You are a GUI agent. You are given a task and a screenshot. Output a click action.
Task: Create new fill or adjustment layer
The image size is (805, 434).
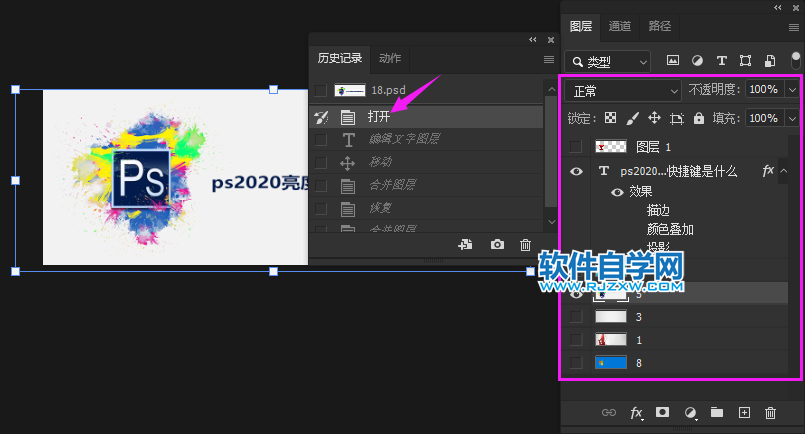[x=691, y=413]
